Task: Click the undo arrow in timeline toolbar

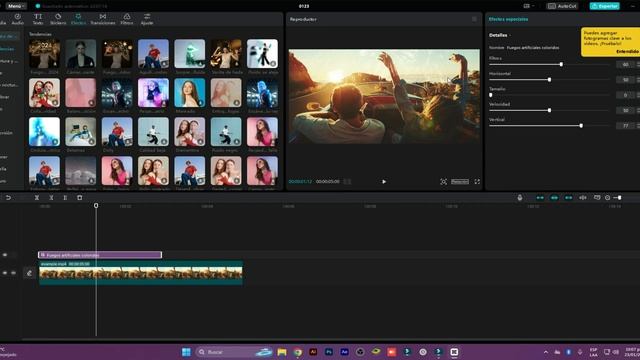Action: click(x=8, y=198)
